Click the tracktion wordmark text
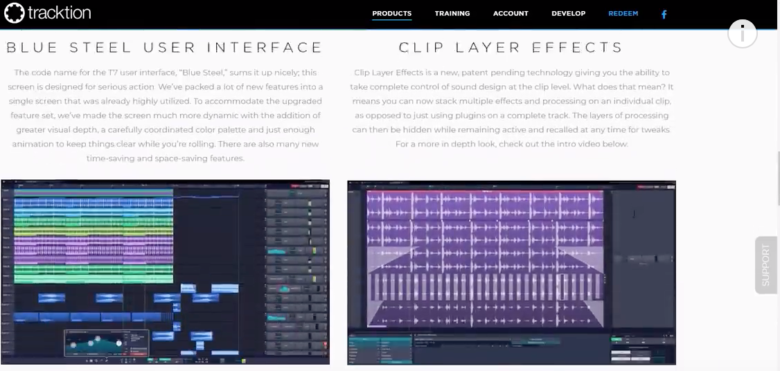Screen dimensions: 780x371 (x=60, y=12)
